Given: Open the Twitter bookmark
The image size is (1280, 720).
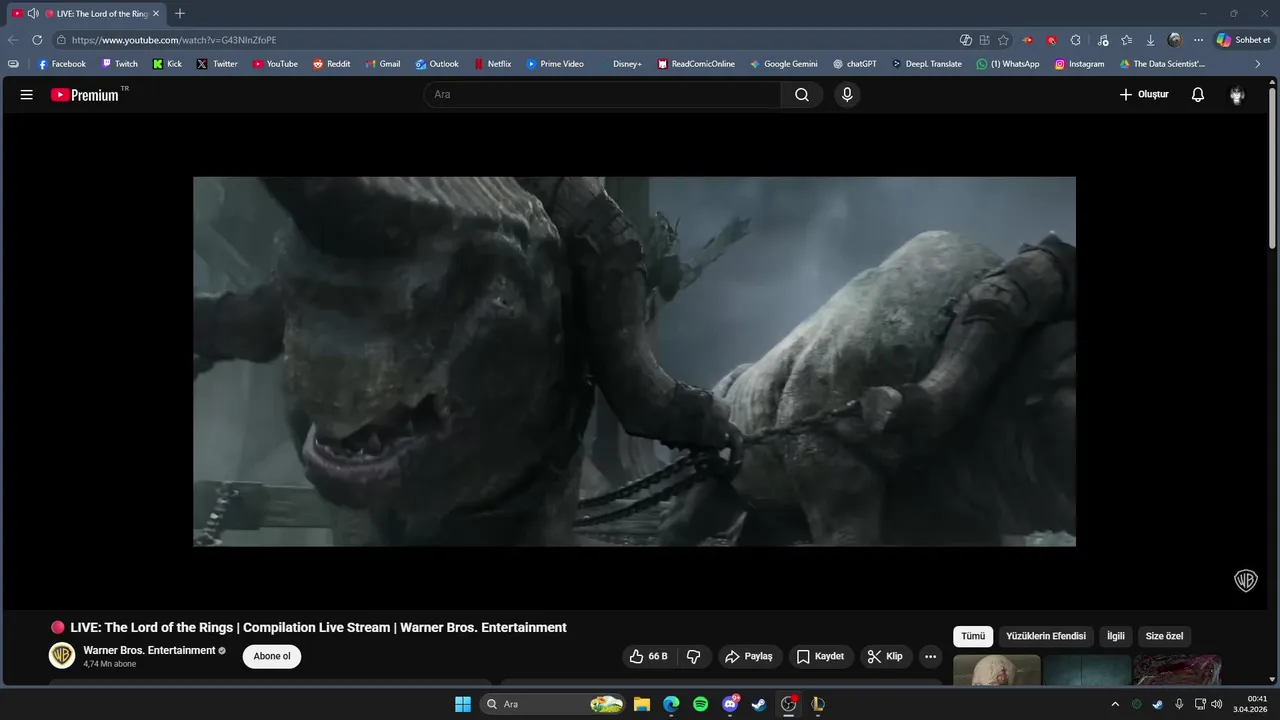Looking at the screenshot, I should [x=217, y=64].
